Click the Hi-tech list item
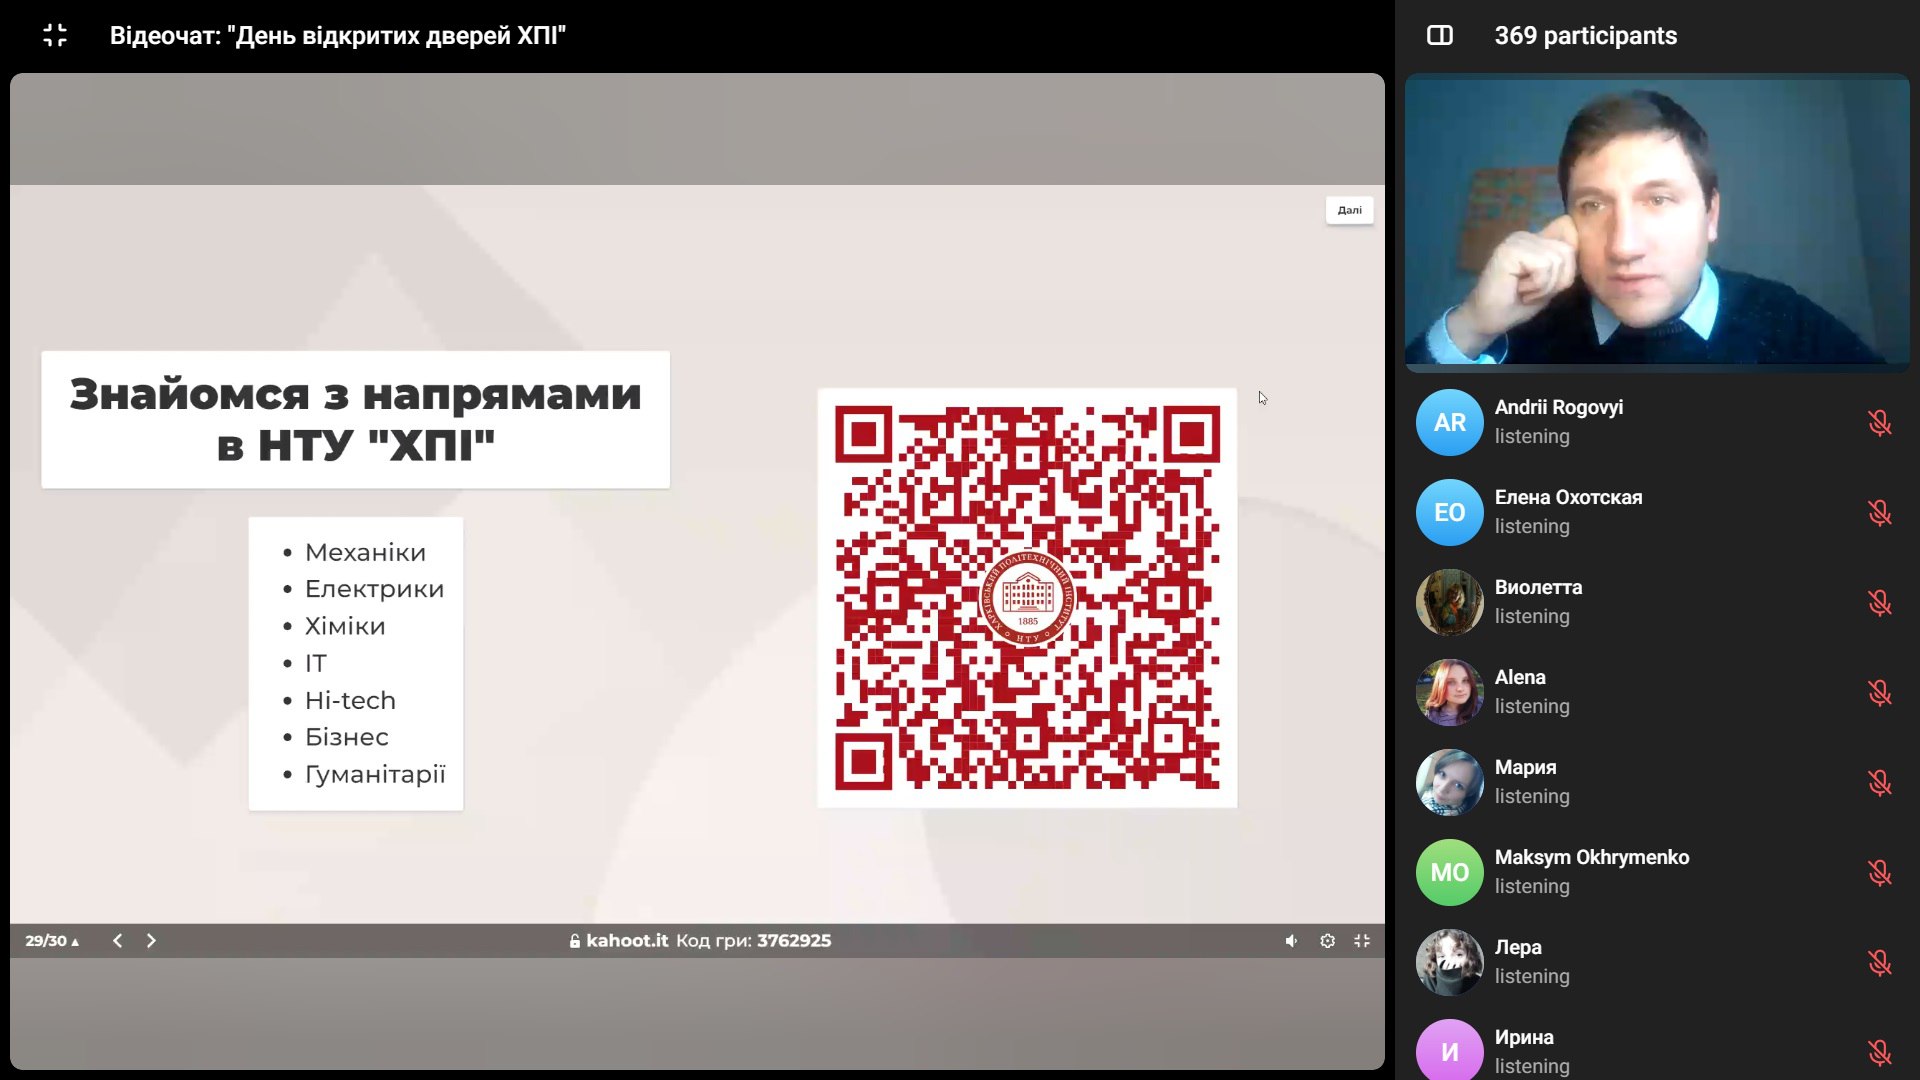Screen dimensions: 1920x1080 [x=350, y=700]
